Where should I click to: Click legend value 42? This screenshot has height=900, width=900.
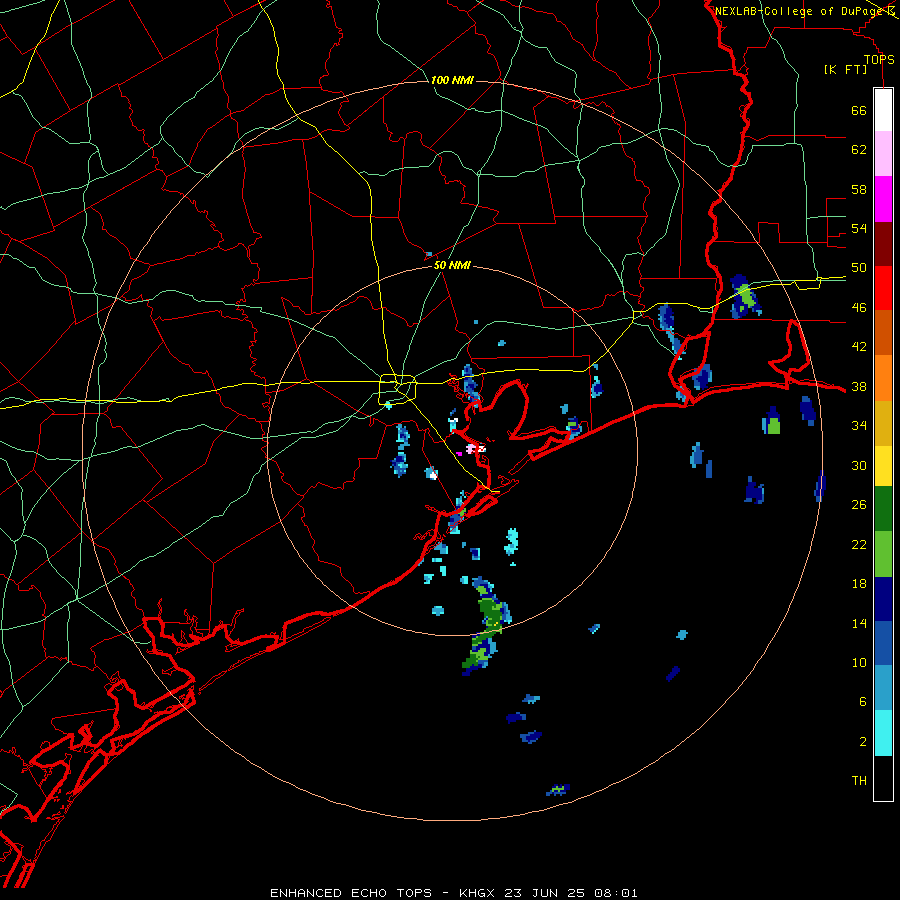coord(859,347)
